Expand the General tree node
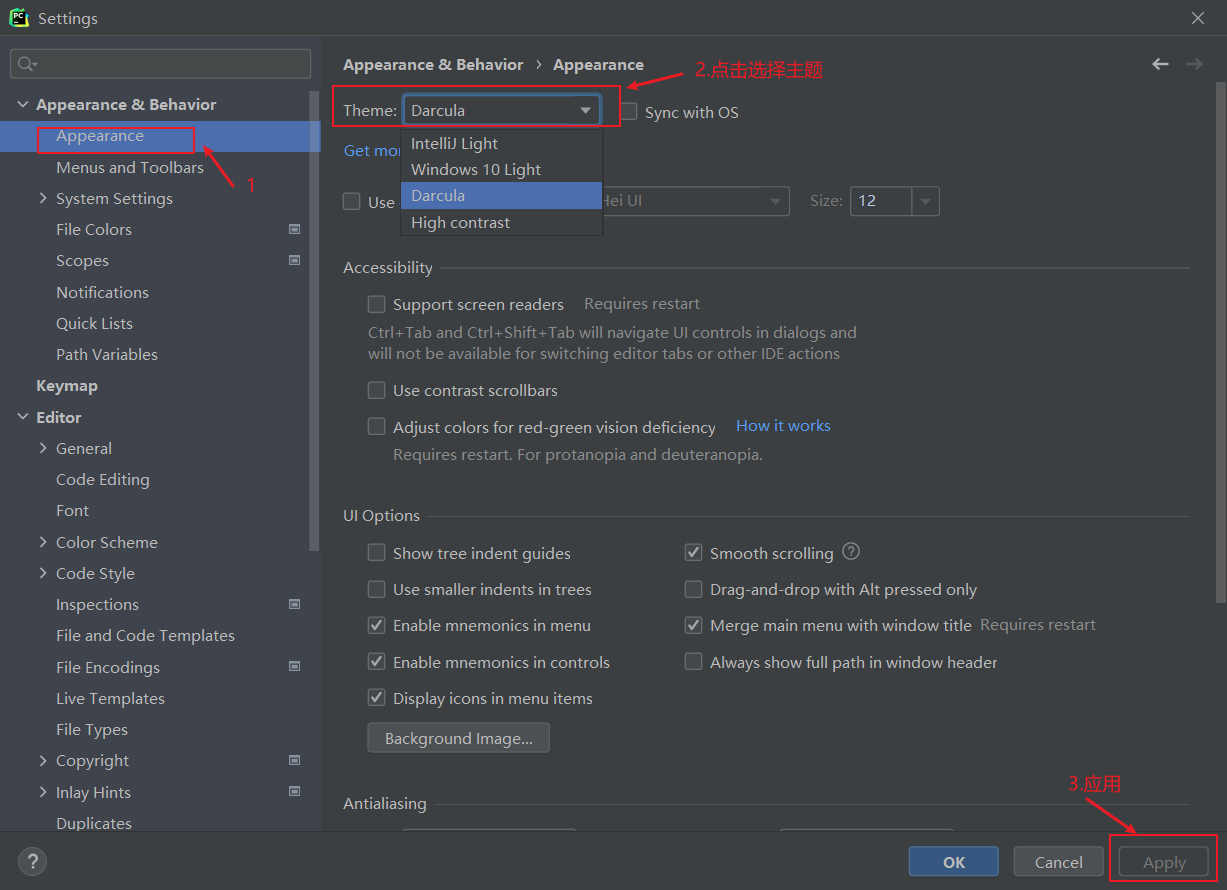This screenshot has height=890, width=1227. [x=43, y=448]
